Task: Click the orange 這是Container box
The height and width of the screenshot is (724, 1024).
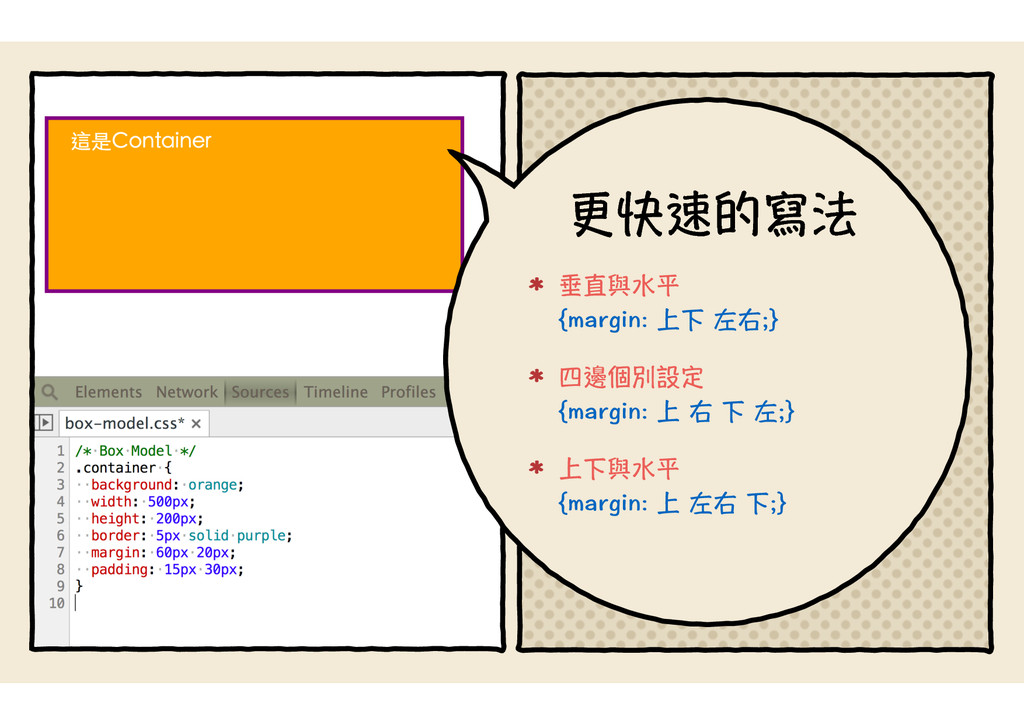Action: point(254,204)
